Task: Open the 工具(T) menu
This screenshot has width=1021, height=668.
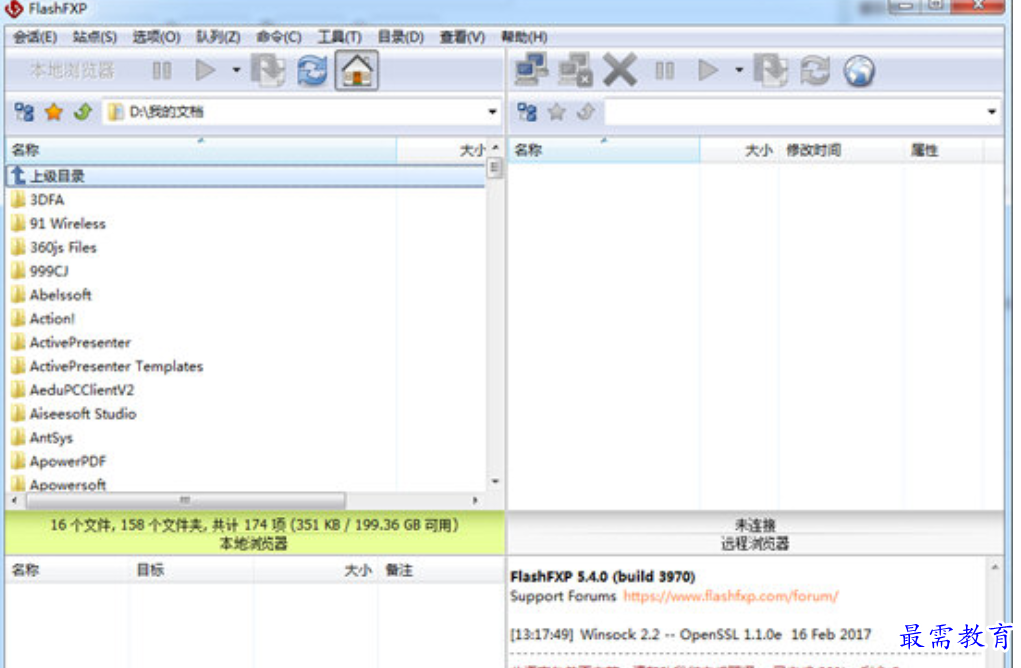Action: [x=339, y=37]
